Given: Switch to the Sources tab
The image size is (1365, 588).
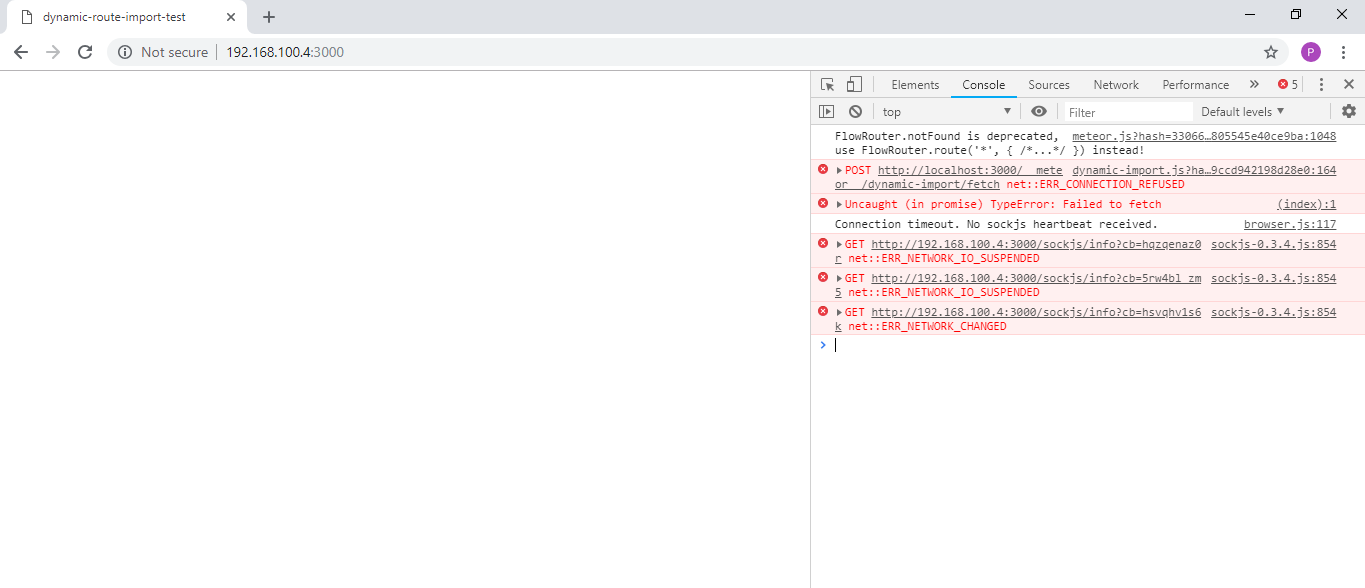Looking at the screenshot, I should click(1048, 85).
